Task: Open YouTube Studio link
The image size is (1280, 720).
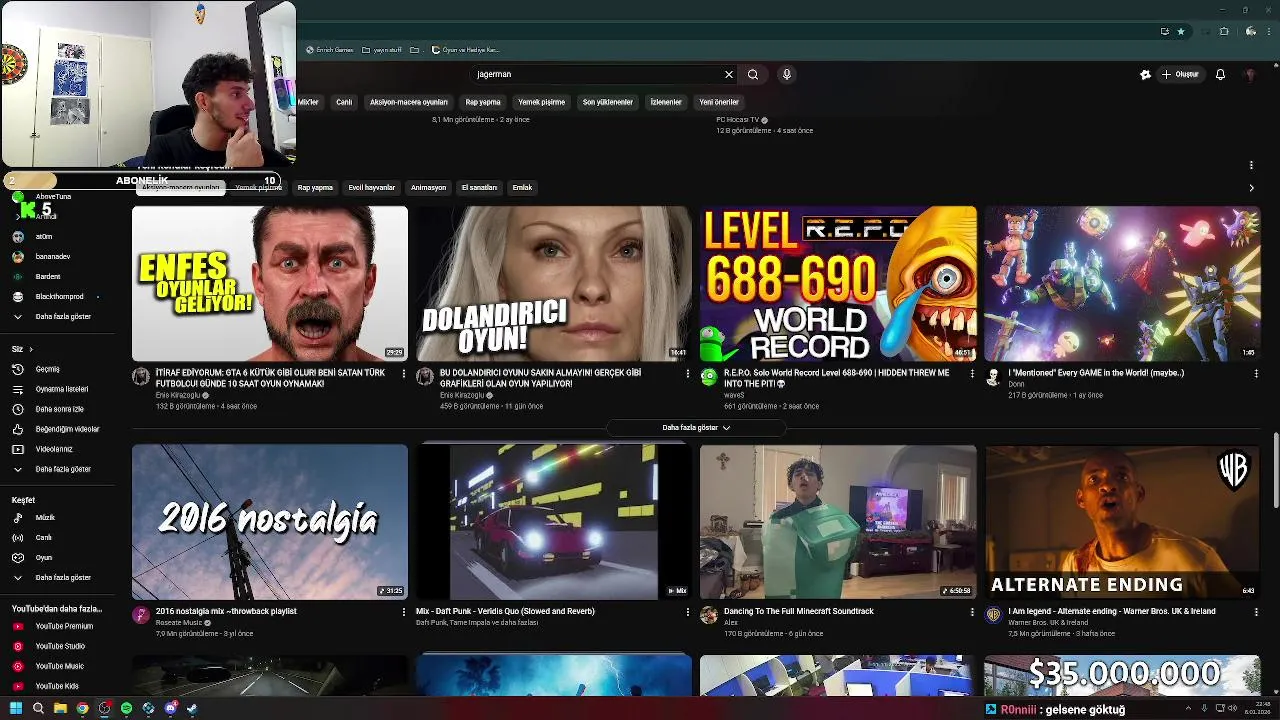Action: [58, 646]
